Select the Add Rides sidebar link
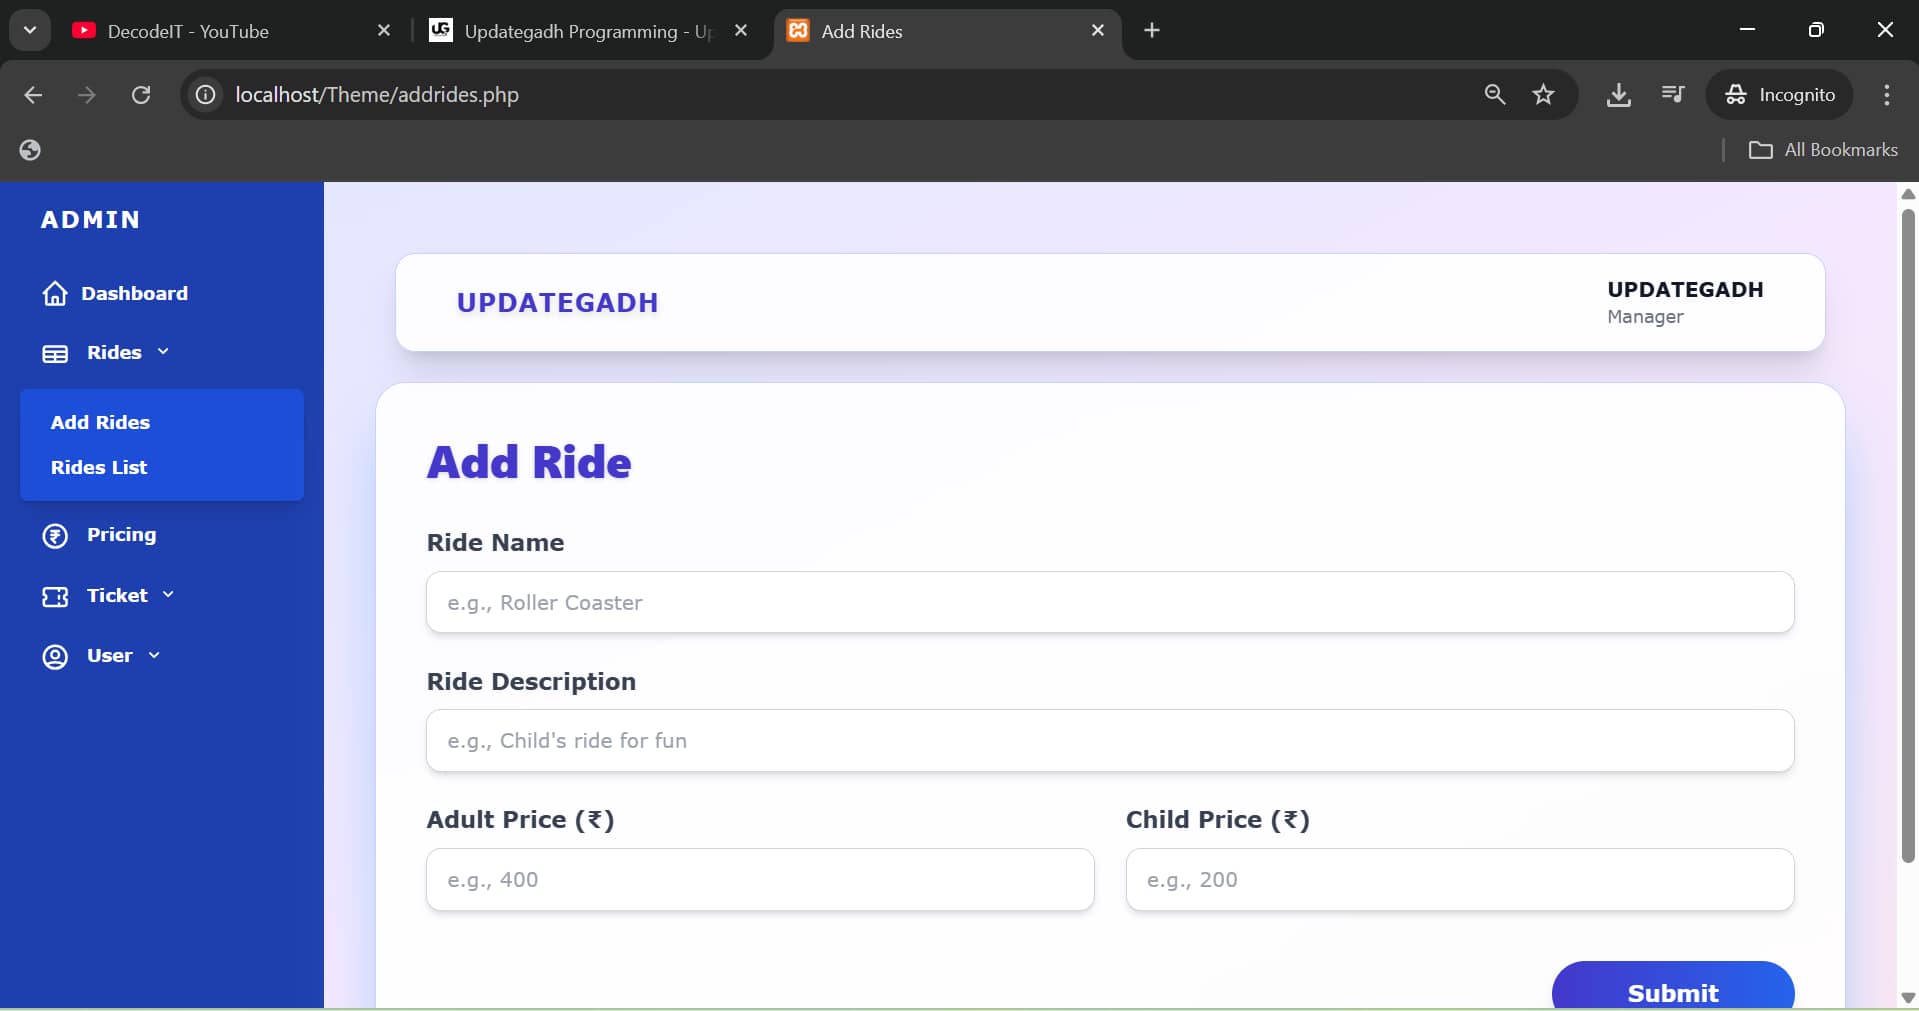 coord(100,422)
